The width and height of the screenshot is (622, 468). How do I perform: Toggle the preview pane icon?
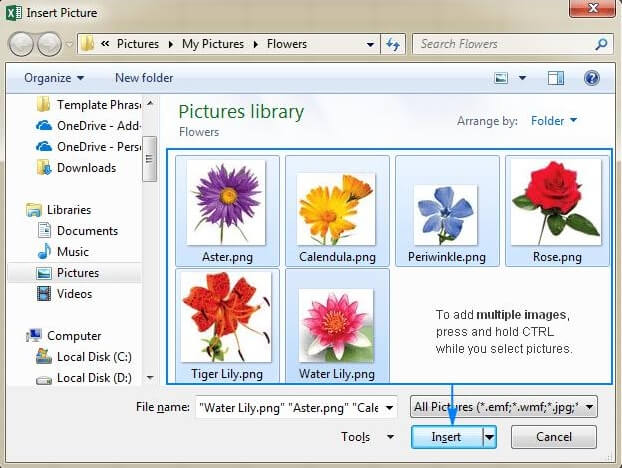(556, 78)
